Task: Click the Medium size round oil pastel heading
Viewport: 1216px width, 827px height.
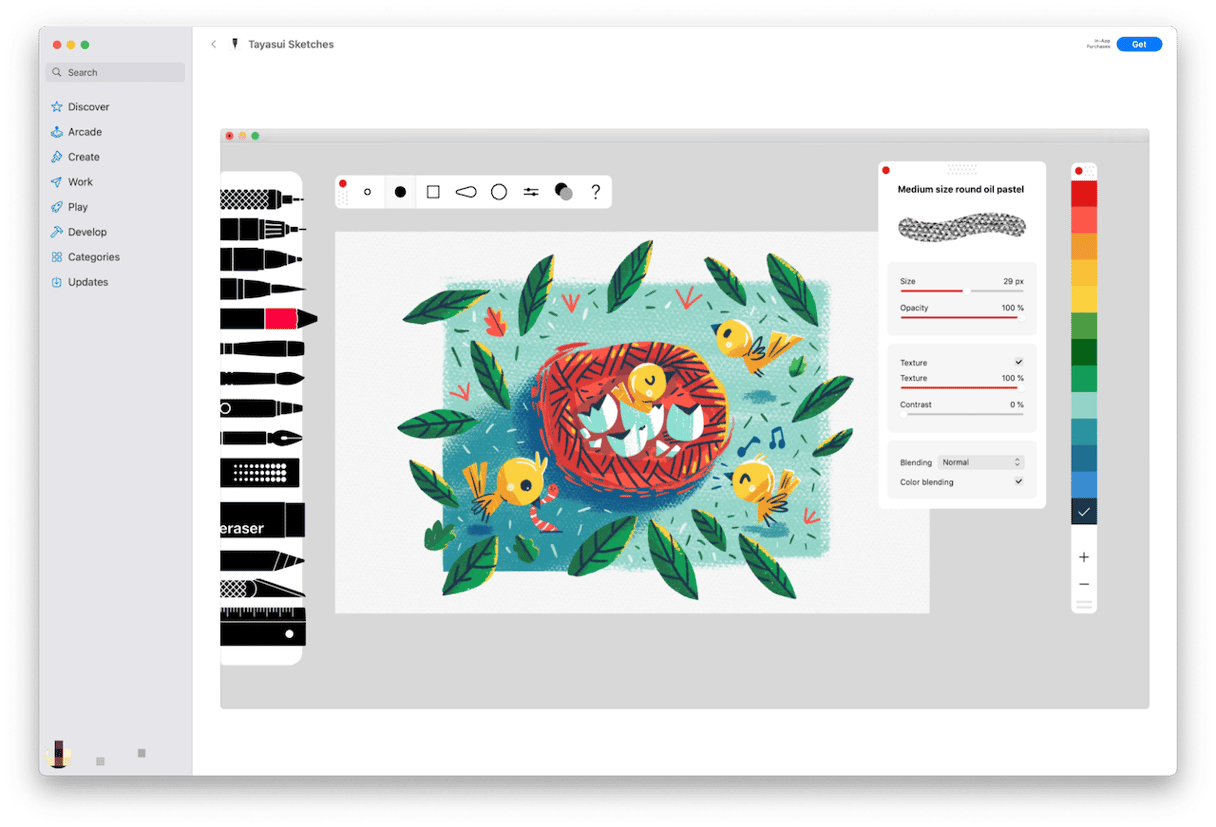Action: coord(961,189)
